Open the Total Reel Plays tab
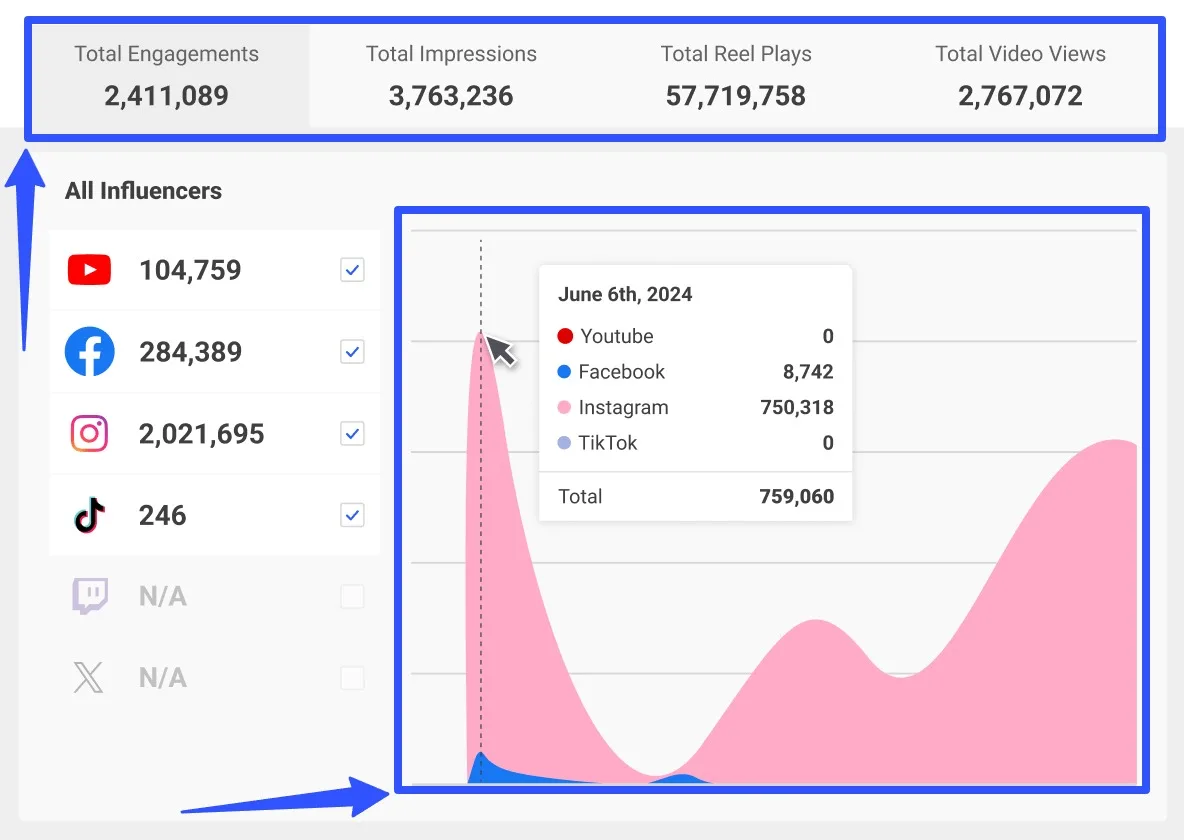 pos(736,75)
